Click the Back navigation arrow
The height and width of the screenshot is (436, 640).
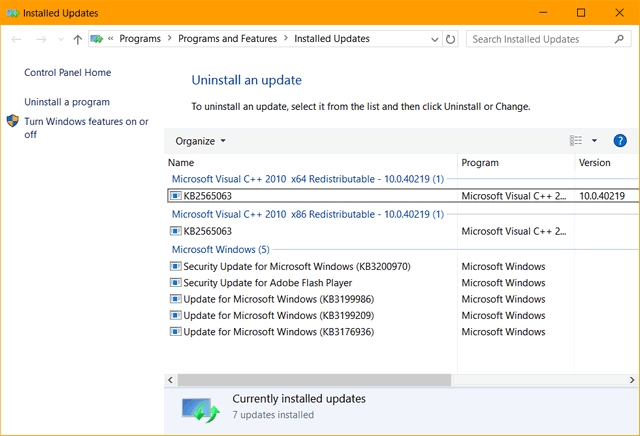click(16, 39)
